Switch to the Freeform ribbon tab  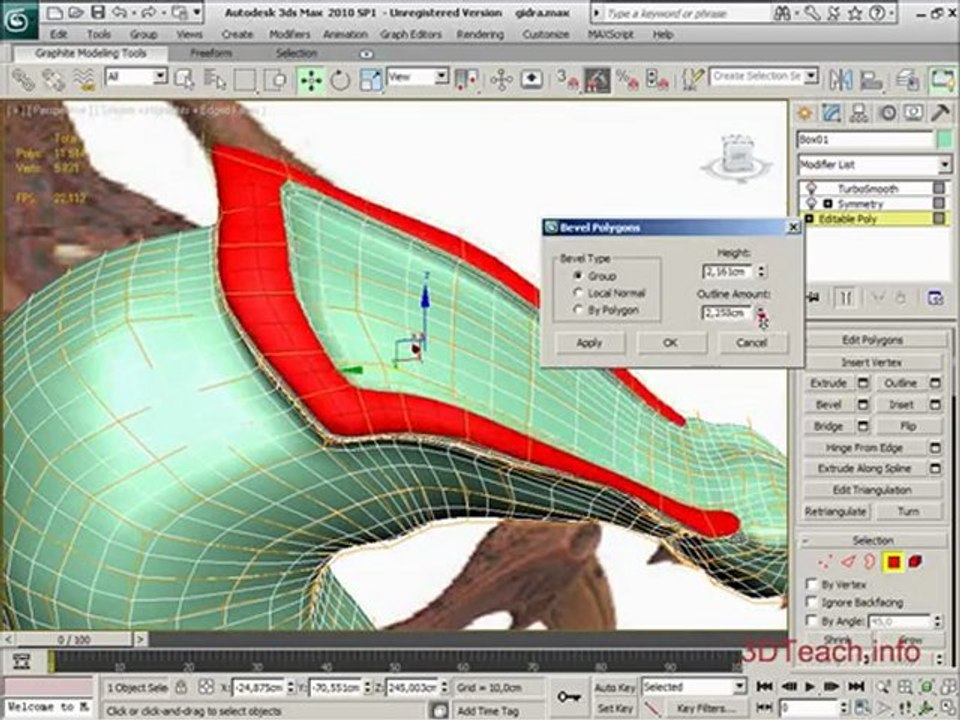pos(211,53)
